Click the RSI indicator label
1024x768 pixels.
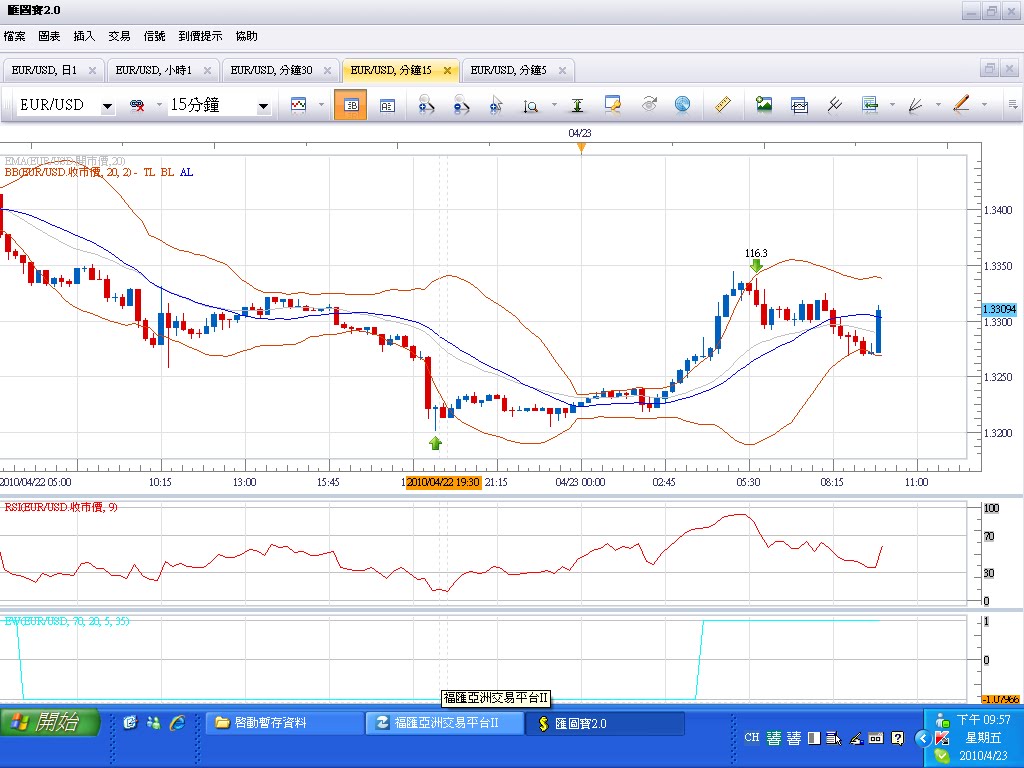click(x=61, y=507)
